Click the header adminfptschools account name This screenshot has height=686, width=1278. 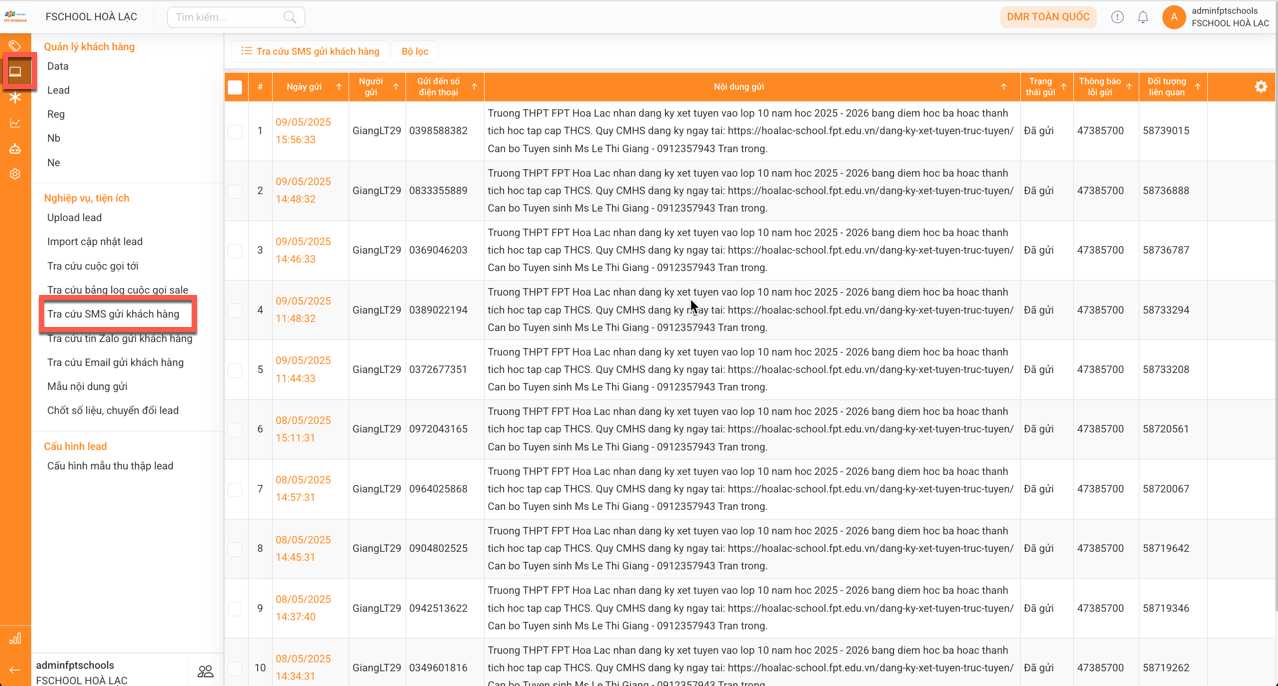point(1225,11)
